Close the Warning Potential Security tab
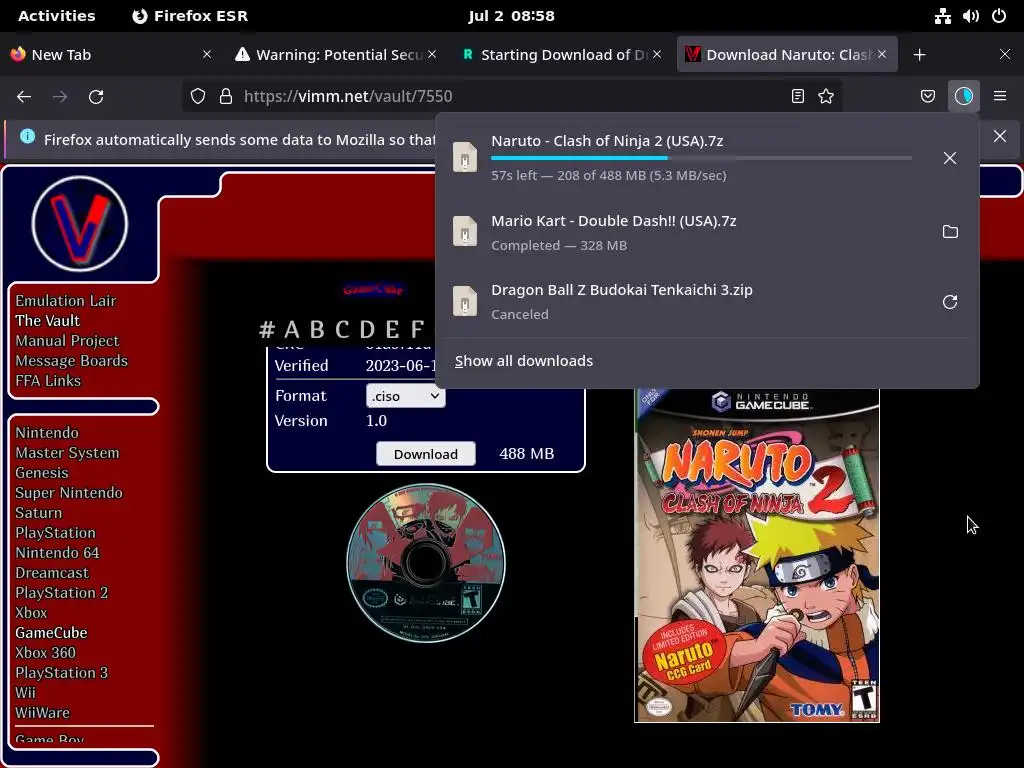This screenshot has width=1024, height=768. pos(432,54)
